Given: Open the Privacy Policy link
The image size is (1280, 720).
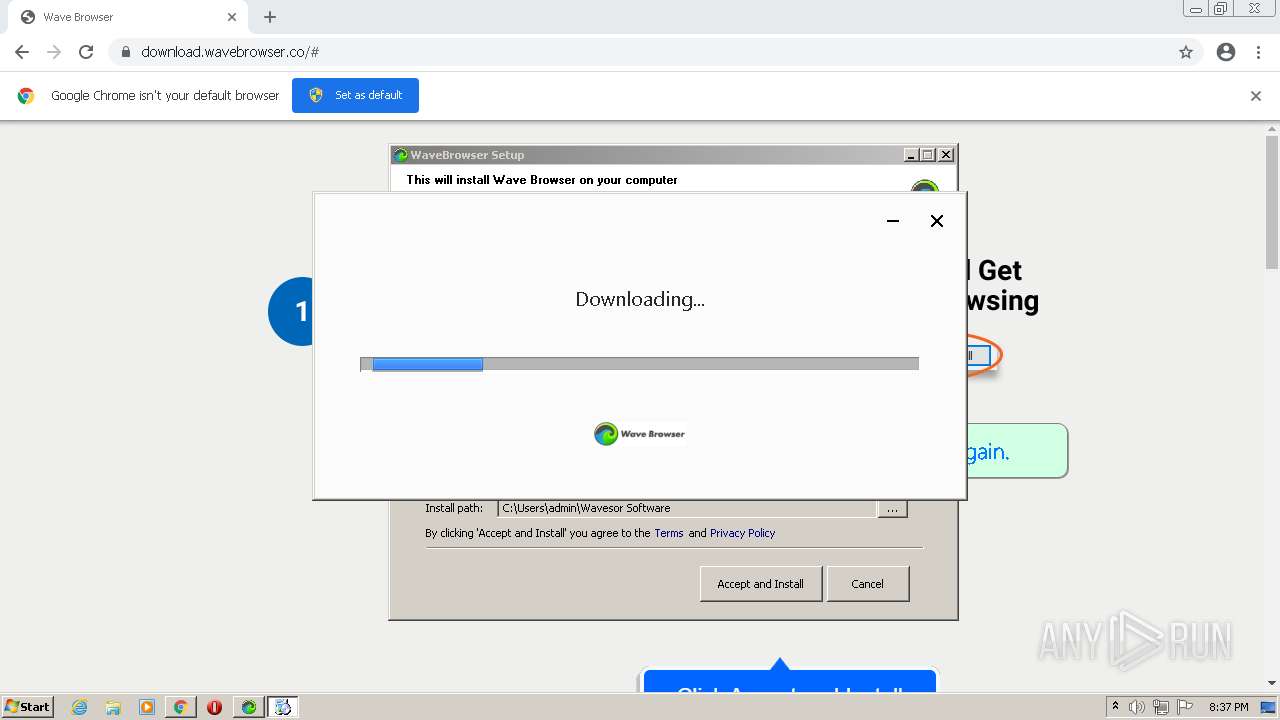Looking at the screenshot, I should 742,533.
